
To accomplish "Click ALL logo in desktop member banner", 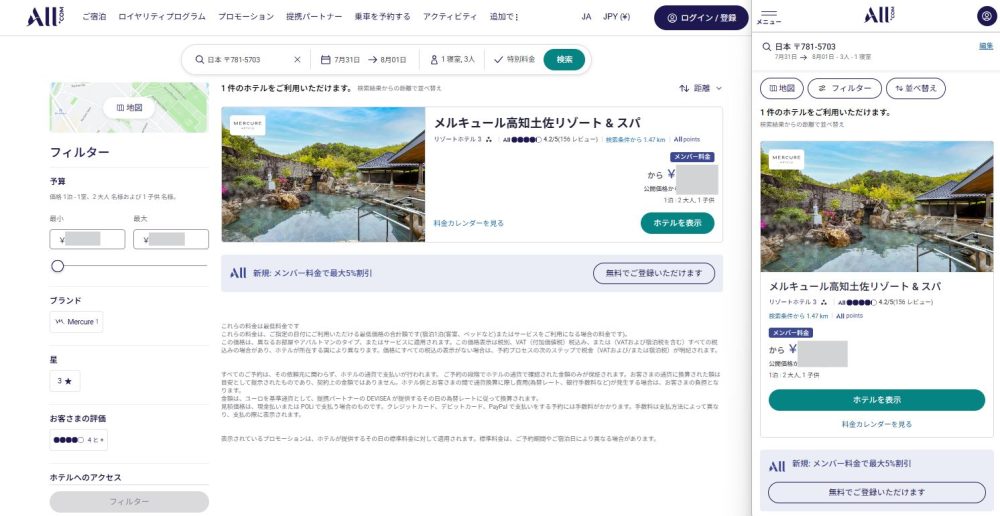I will (238, 273).
